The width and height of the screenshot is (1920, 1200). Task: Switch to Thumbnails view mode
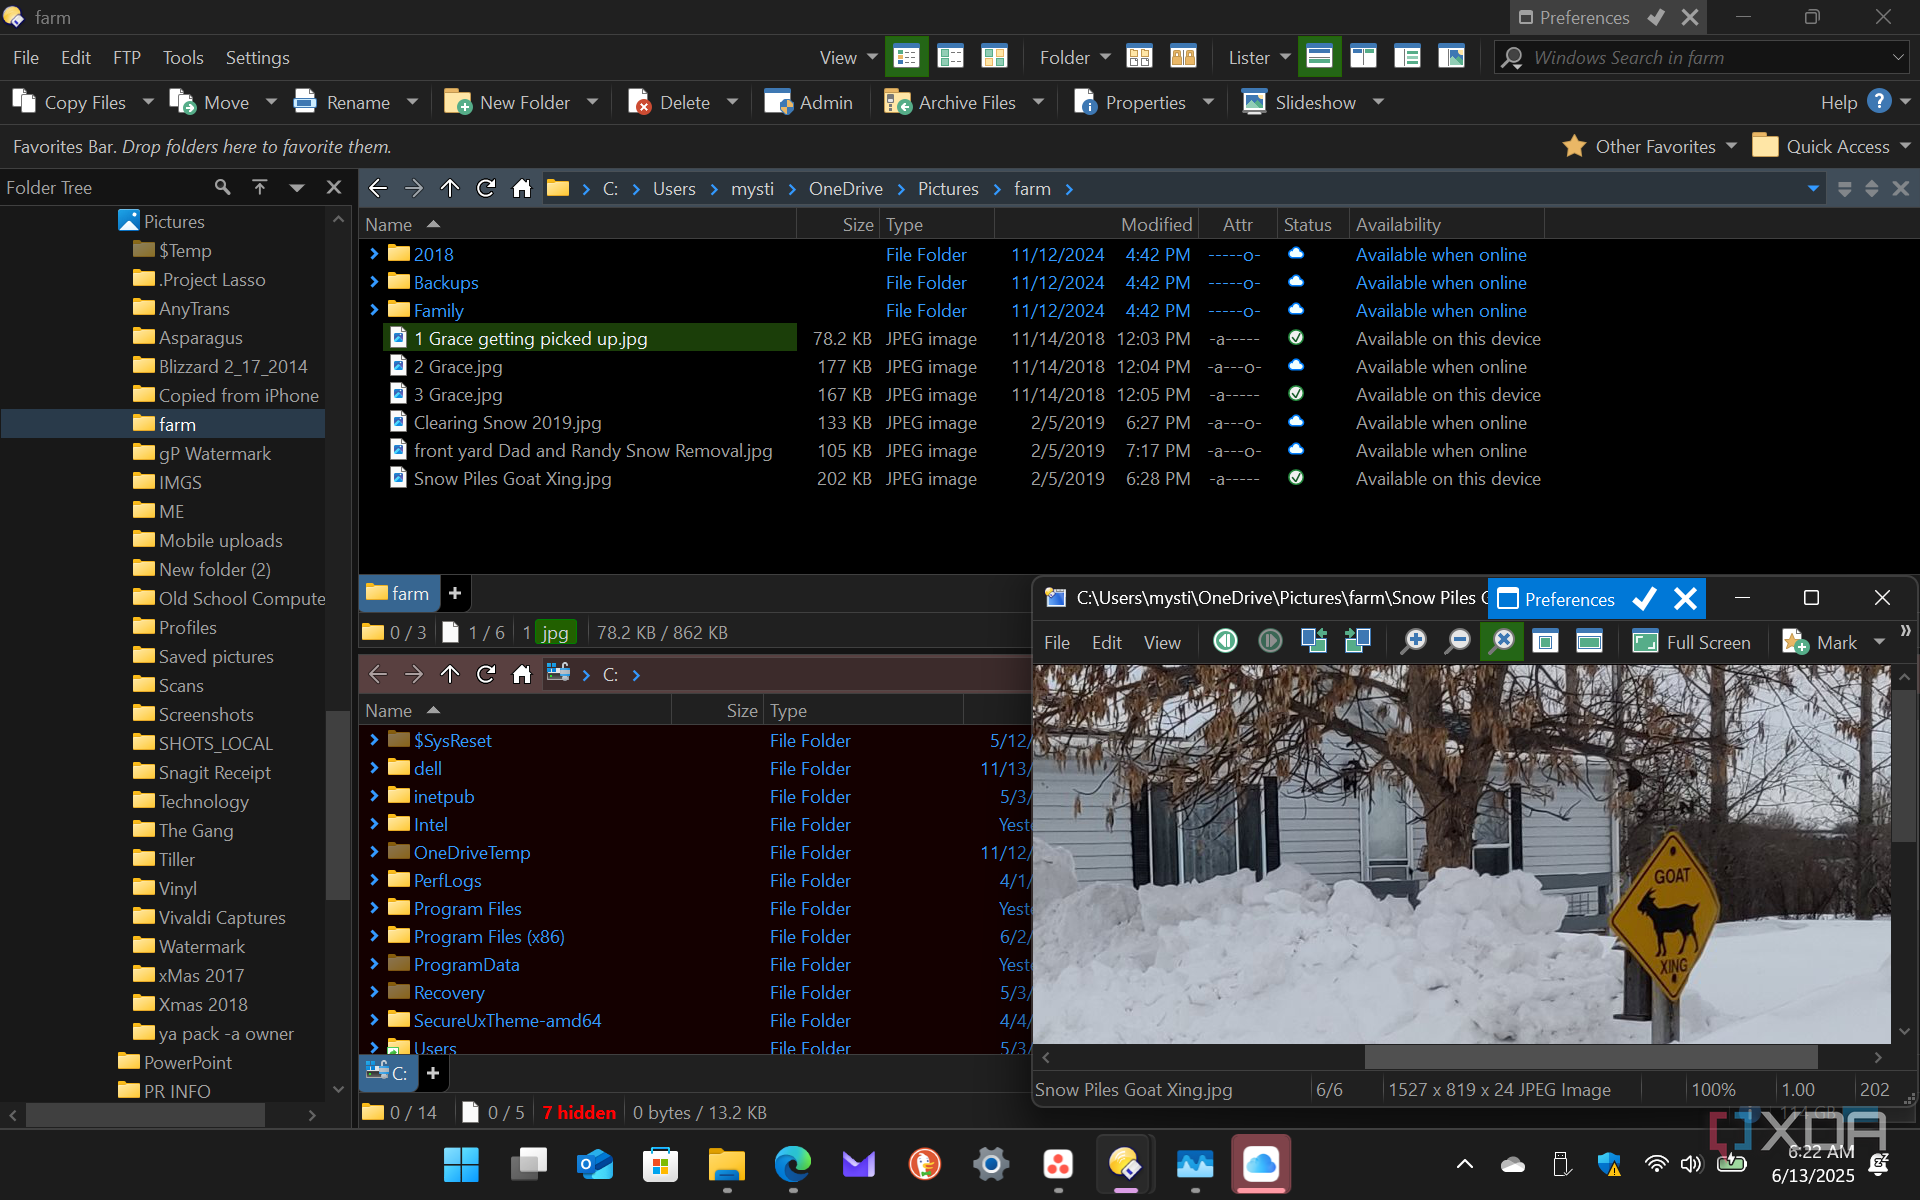tap(994, 57)
